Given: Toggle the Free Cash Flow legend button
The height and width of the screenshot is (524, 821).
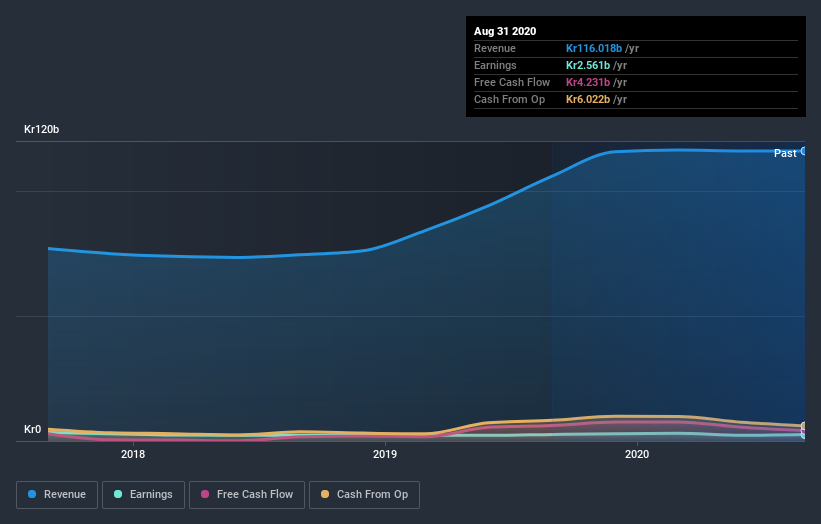Looking at the screenshot, I should [x=247, y=495].
